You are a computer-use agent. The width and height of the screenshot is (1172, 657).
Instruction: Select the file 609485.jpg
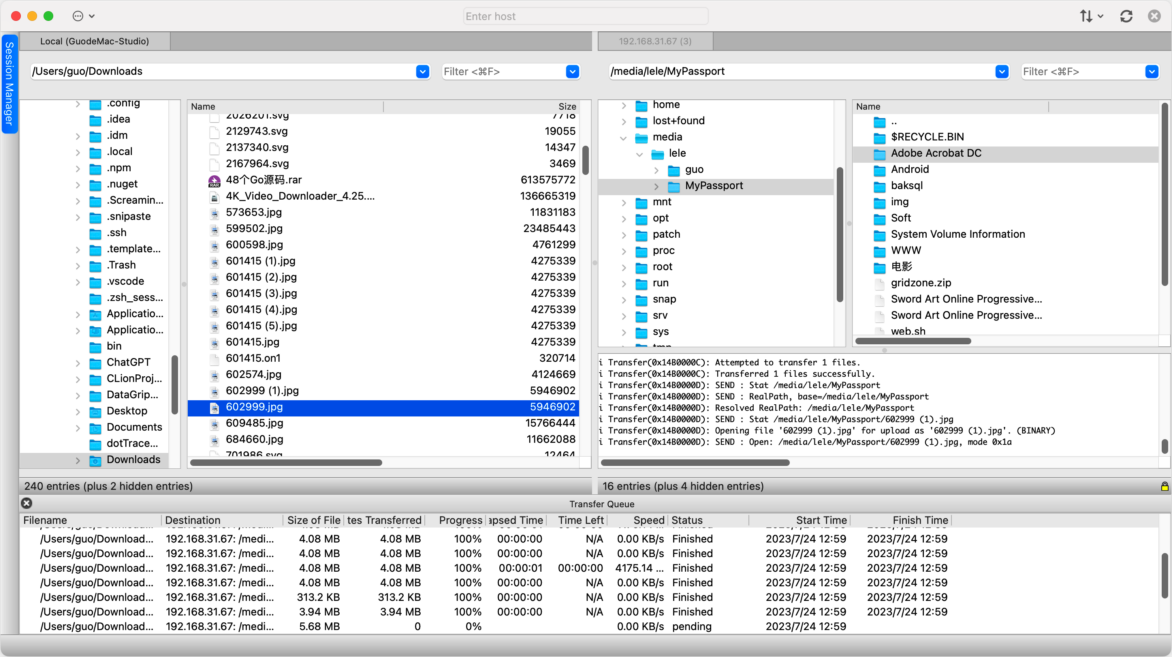254,423
